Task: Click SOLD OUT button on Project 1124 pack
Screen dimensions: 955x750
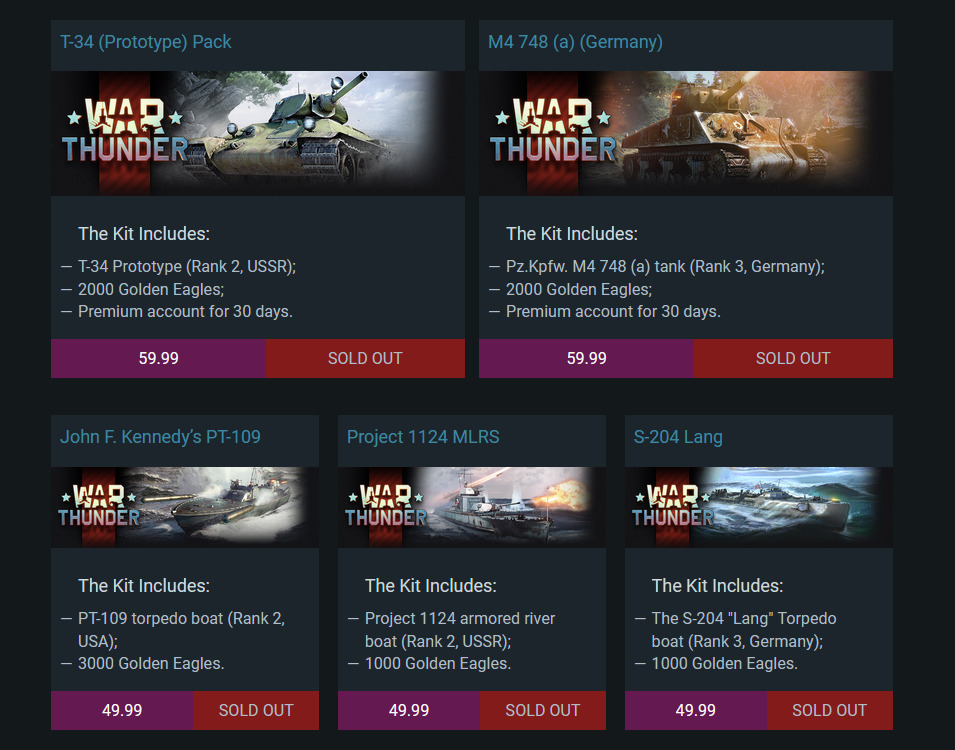Action: click(x=543, y=710)
